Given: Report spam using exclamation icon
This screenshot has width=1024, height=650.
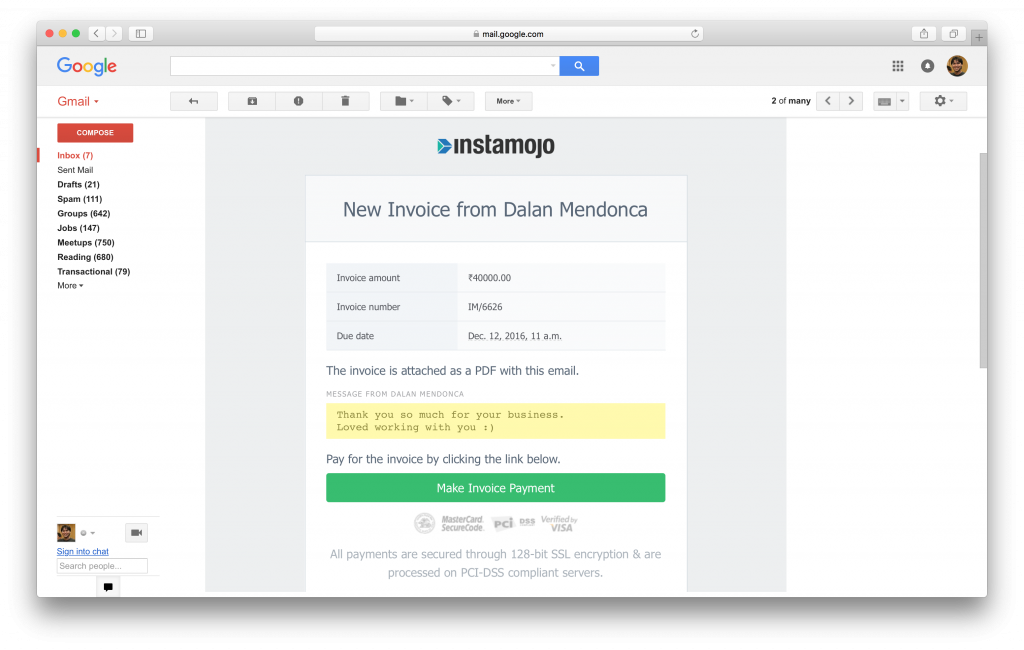Looking at the screenshot, I should [298, 101].
